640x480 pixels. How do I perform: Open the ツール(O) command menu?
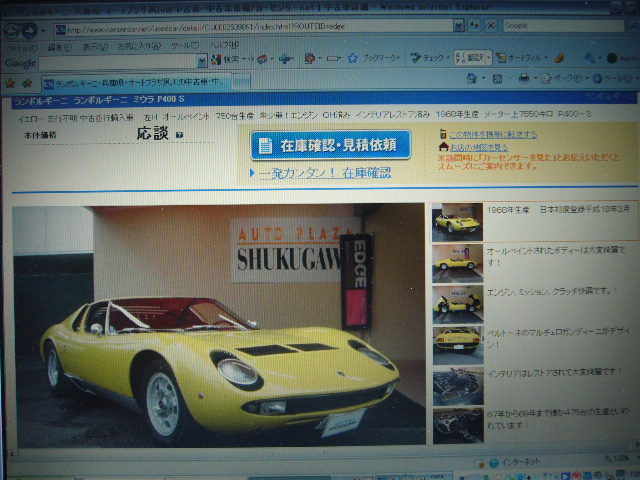click(x=615, y=78)
